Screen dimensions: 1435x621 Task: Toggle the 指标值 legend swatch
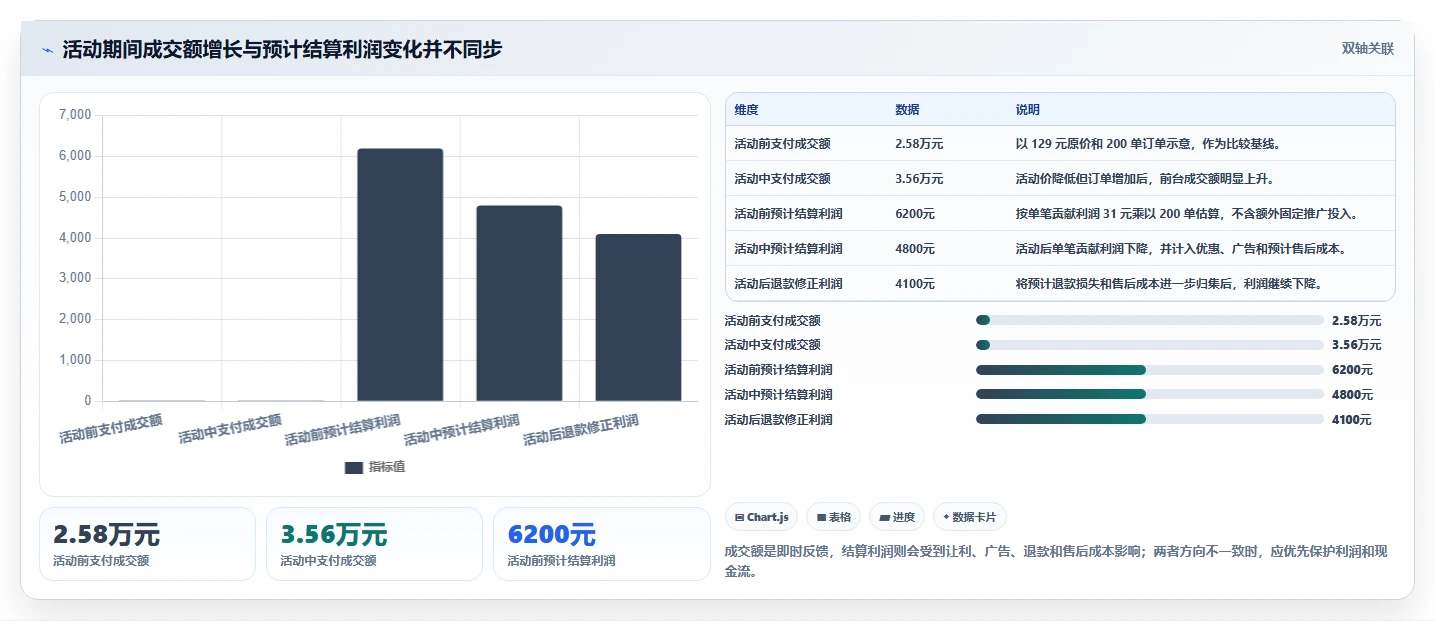click(354, 467)
